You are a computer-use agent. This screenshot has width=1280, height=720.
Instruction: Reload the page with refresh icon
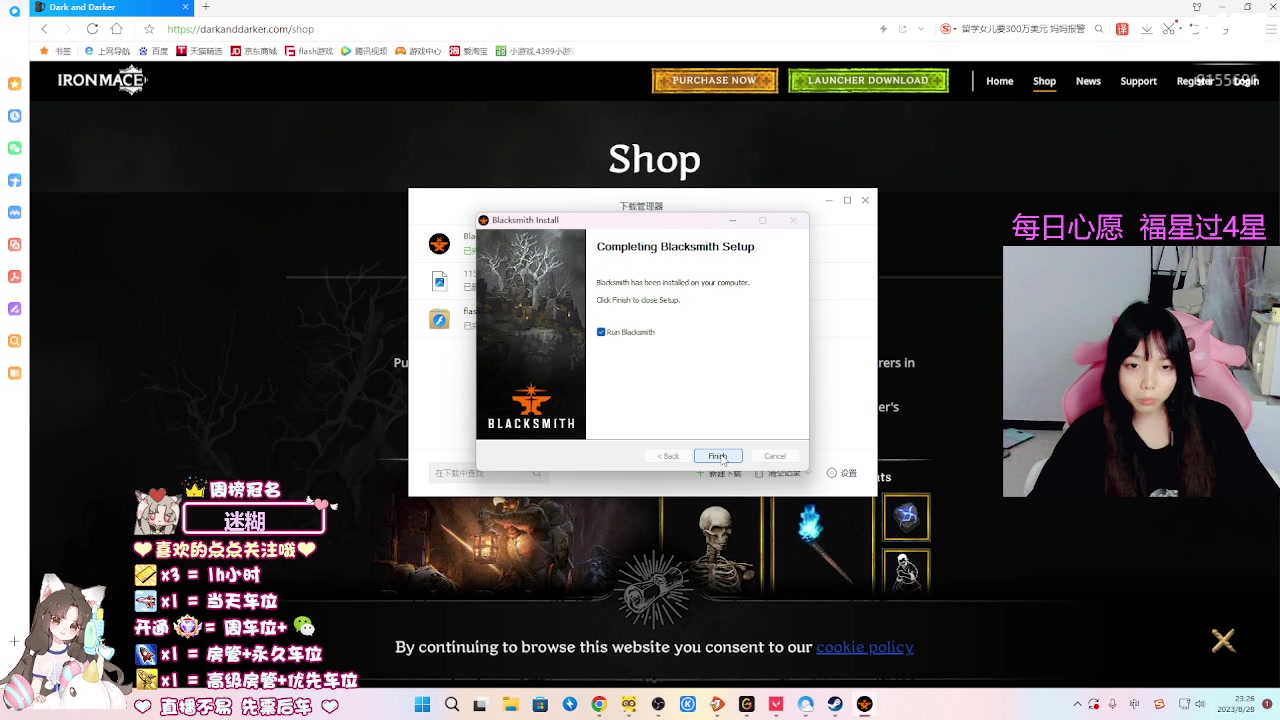(92, 29)
